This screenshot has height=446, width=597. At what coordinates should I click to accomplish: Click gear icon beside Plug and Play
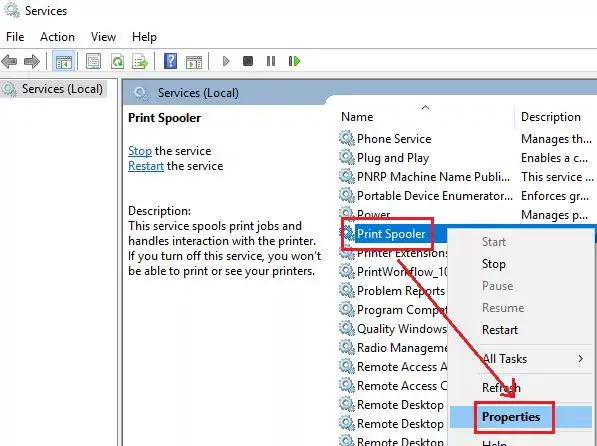click(346, 157)
